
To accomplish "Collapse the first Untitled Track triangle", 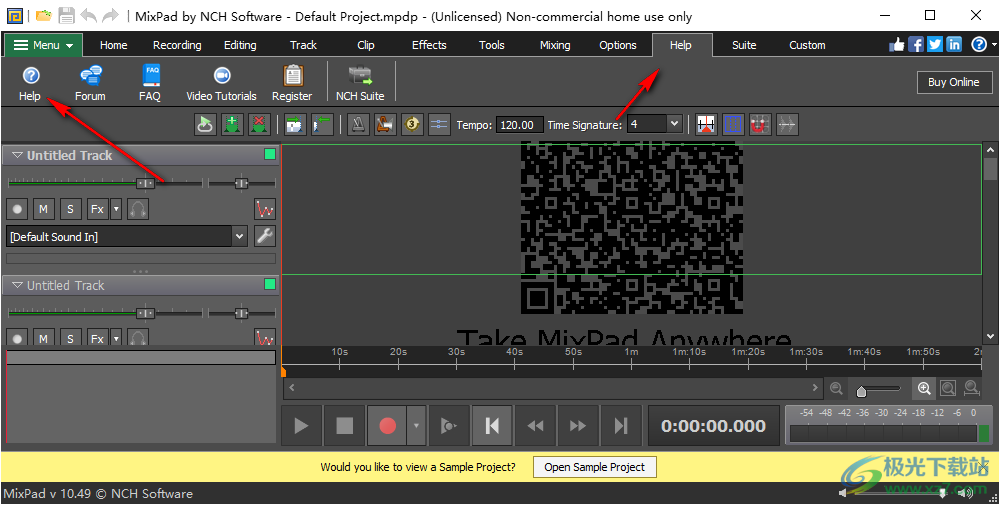I will tap(17, 155).
